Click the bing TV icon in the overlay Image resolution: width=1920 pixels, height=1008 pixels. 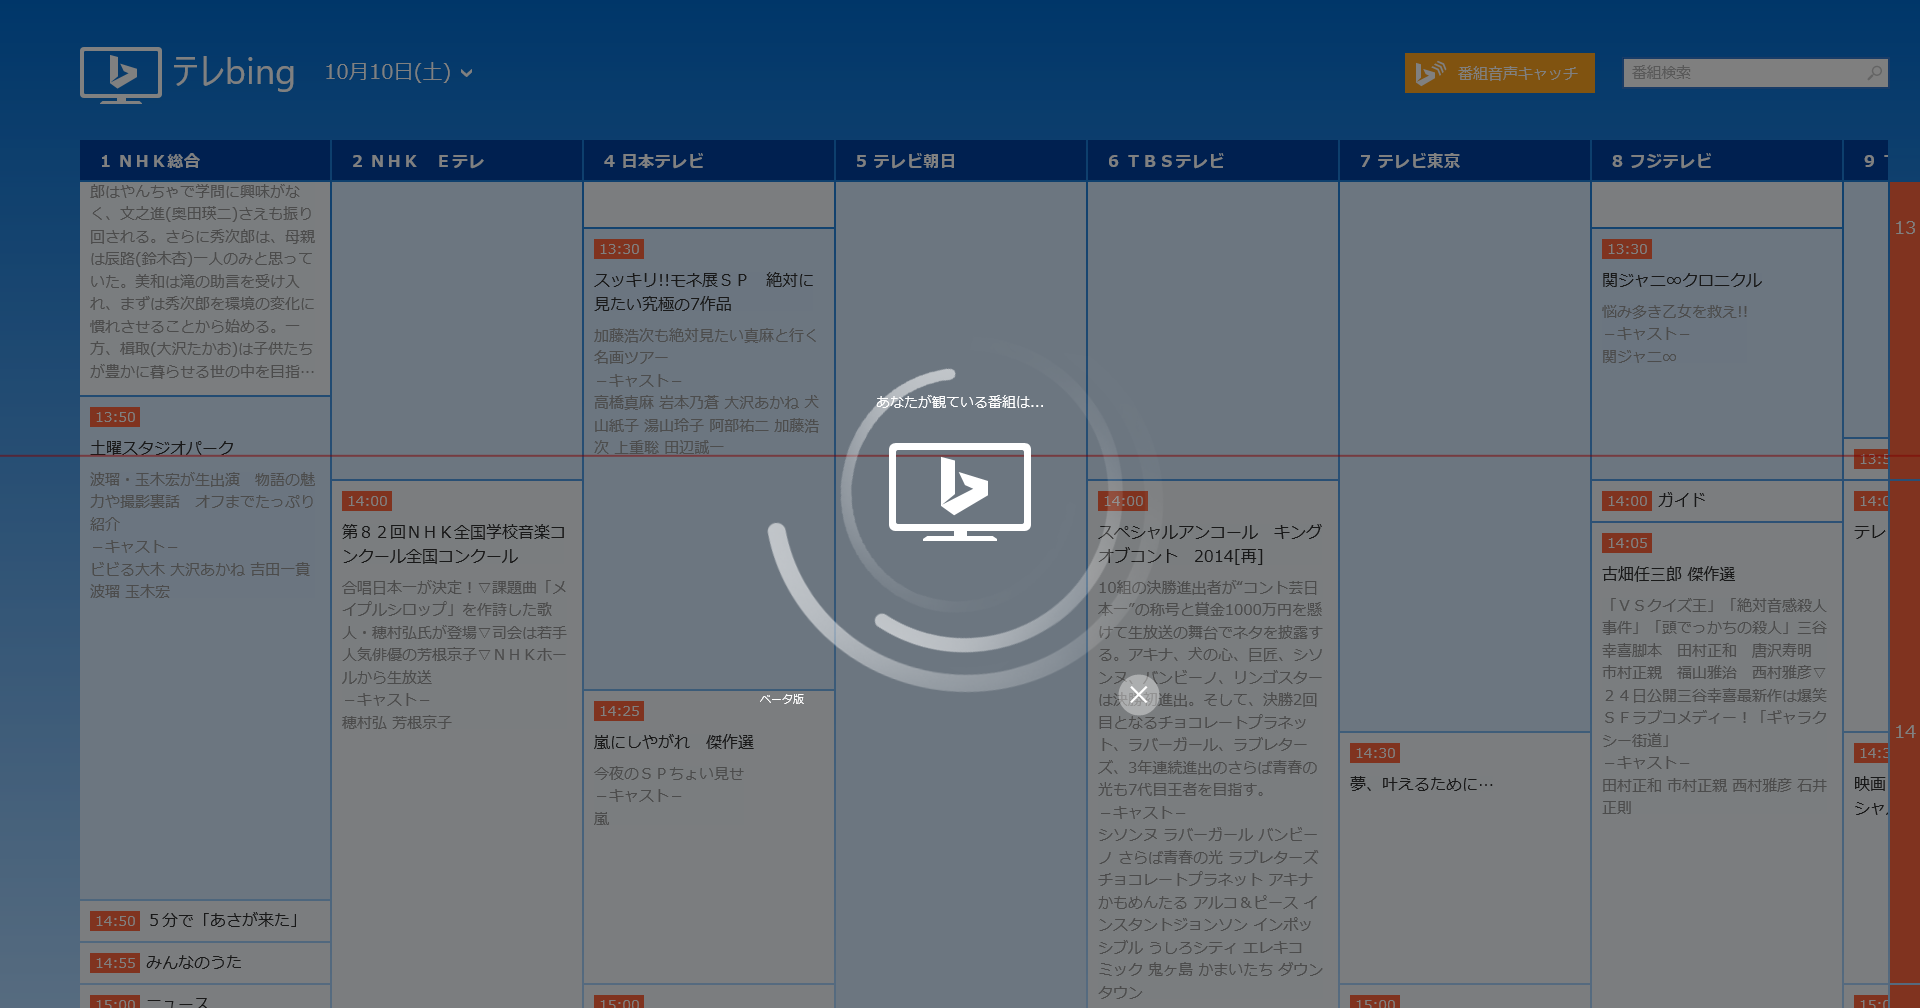tap(960, 492)
